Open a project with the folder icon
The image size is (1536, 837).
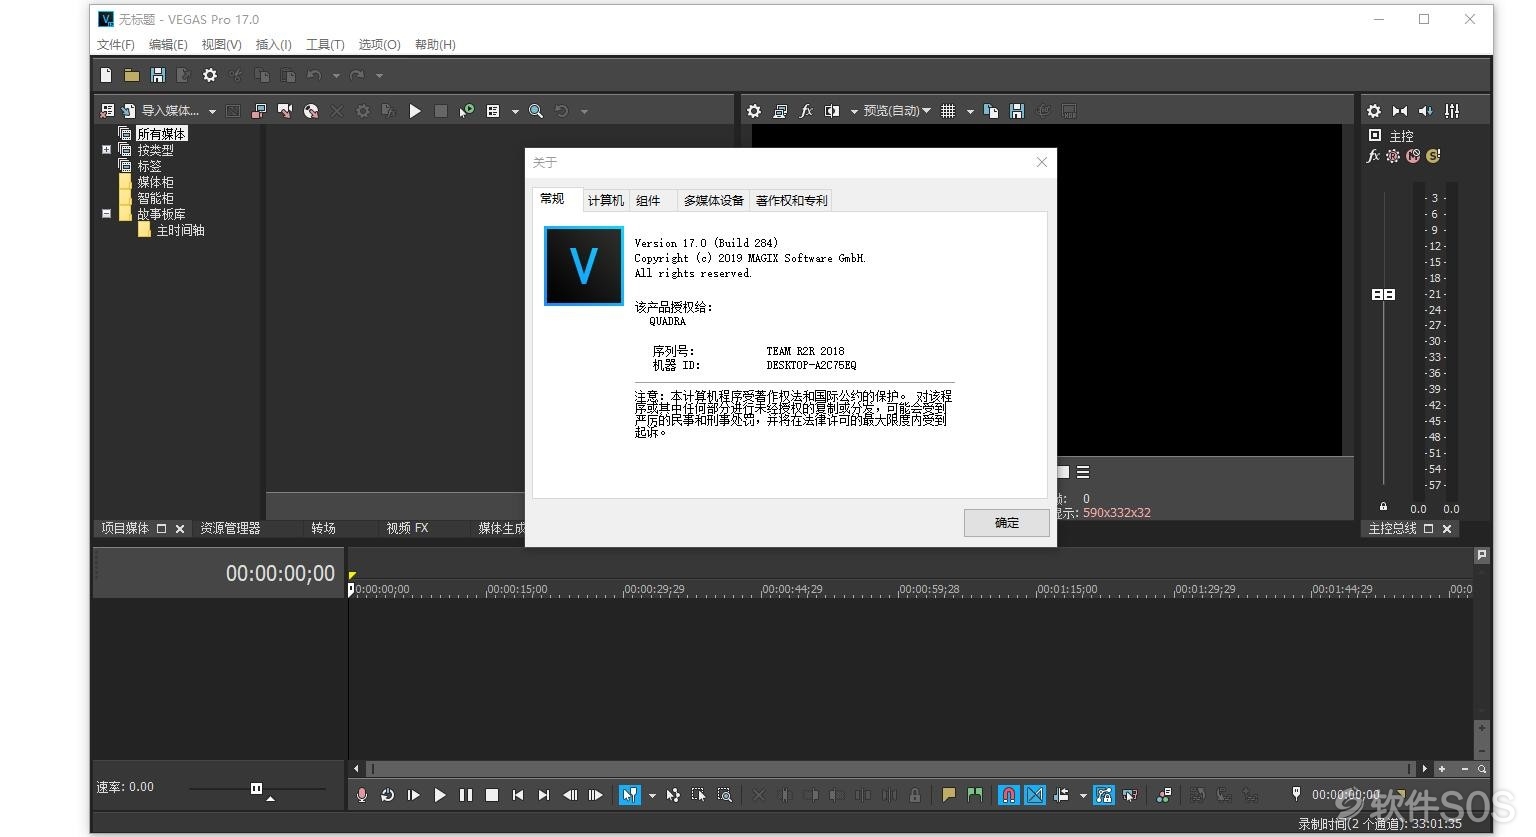[x=132, y=75]
